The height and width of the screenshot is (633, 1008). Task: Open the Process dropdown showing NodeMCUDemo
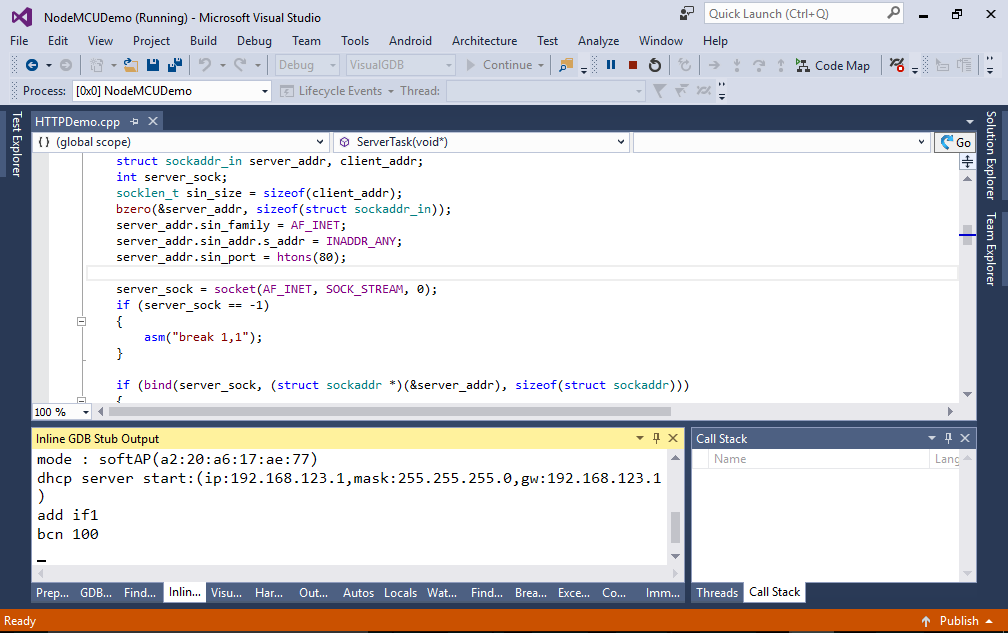click(172, 91)
